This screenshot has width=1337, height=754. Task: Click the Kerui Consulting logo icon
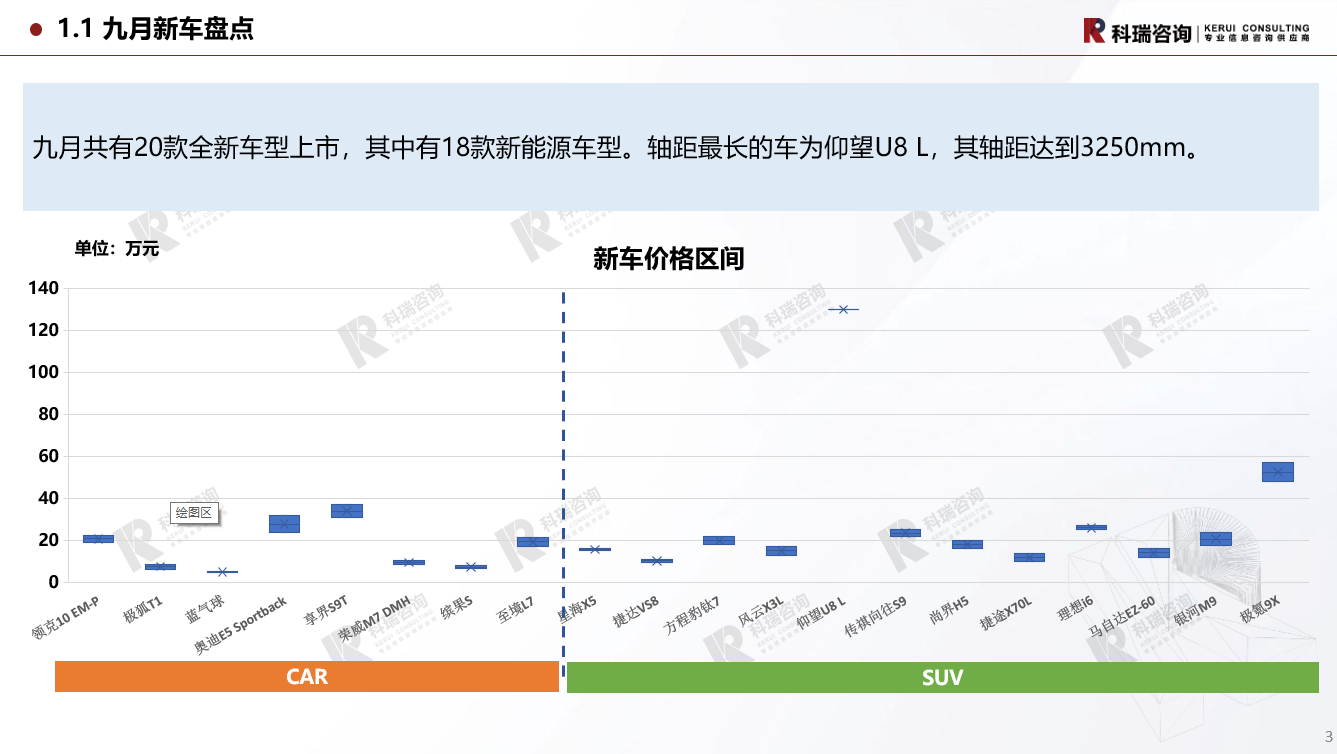[x=1094, y=30]
